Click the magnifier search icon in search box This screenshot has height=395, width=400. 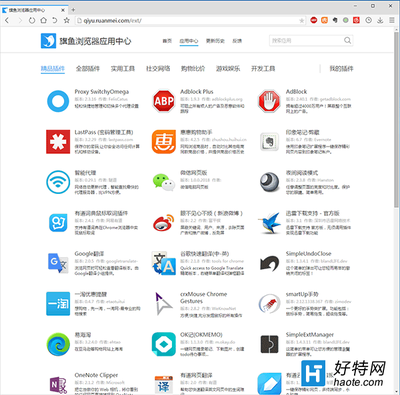point(347,40)
